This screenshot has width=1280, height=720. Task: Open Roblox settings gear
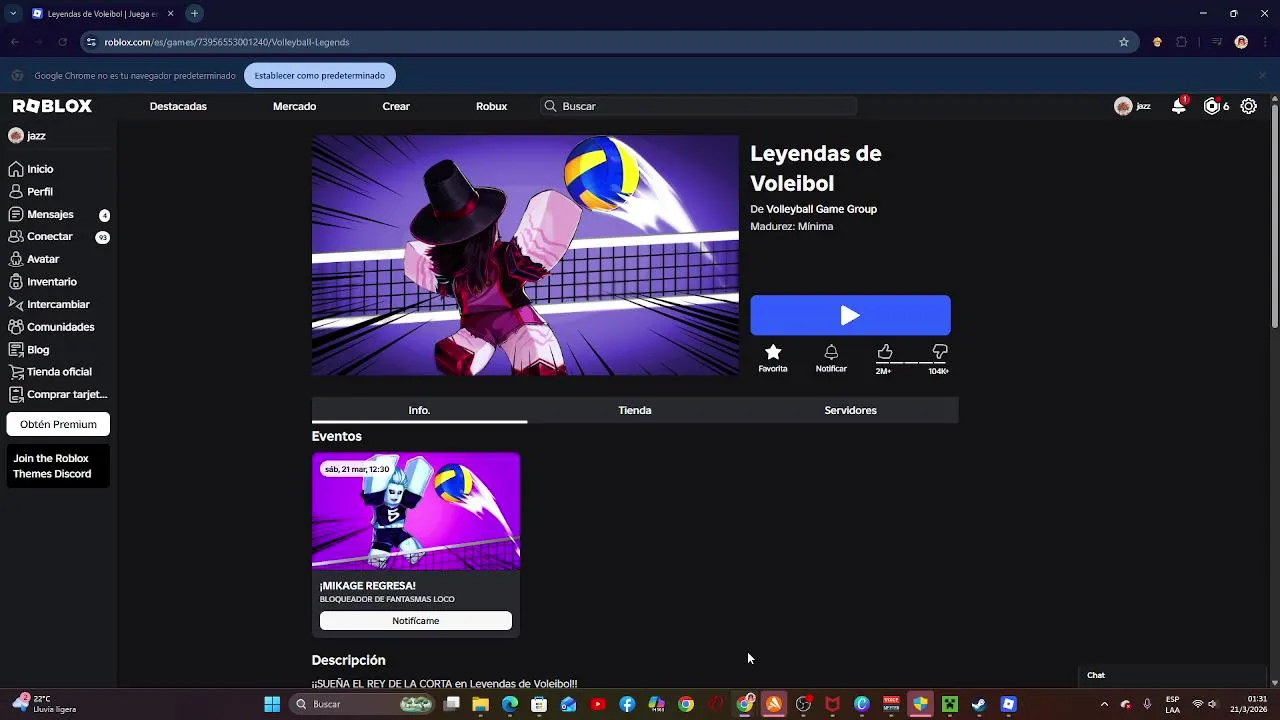point(1249,106)
